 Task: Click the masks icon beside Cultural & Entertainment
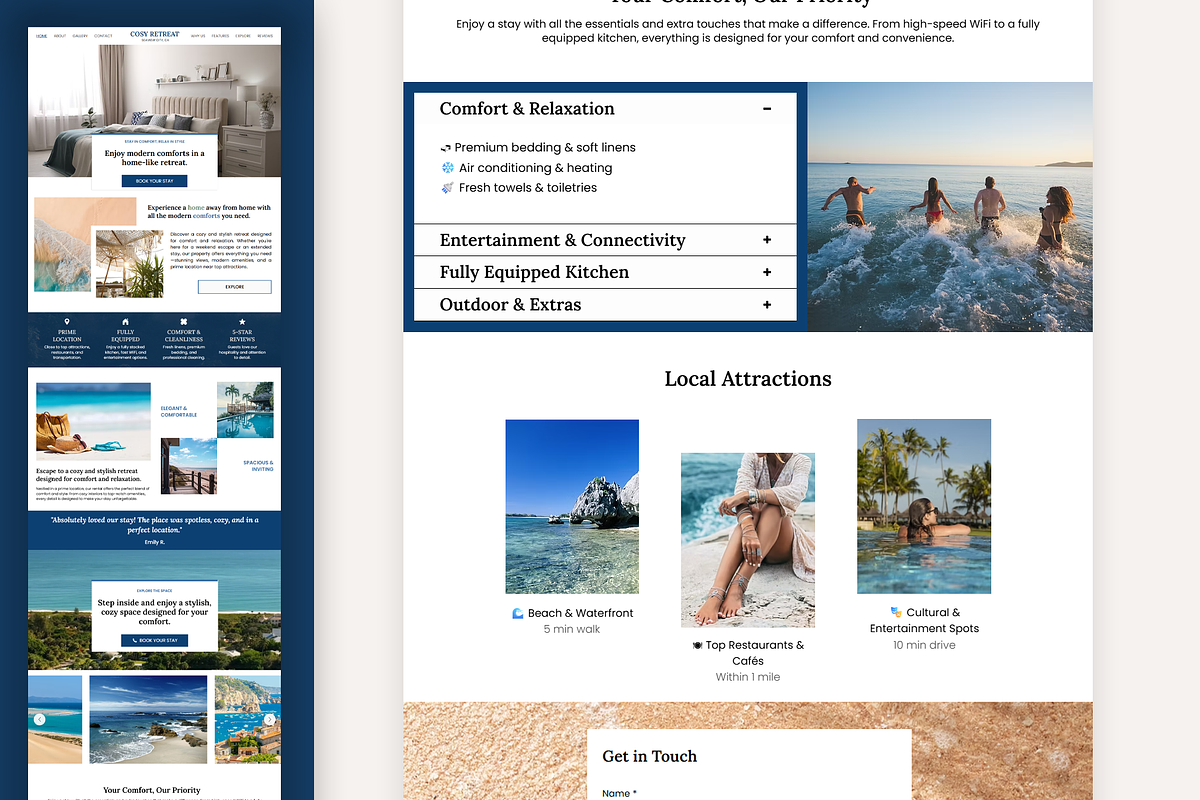(x=896, y=612)
